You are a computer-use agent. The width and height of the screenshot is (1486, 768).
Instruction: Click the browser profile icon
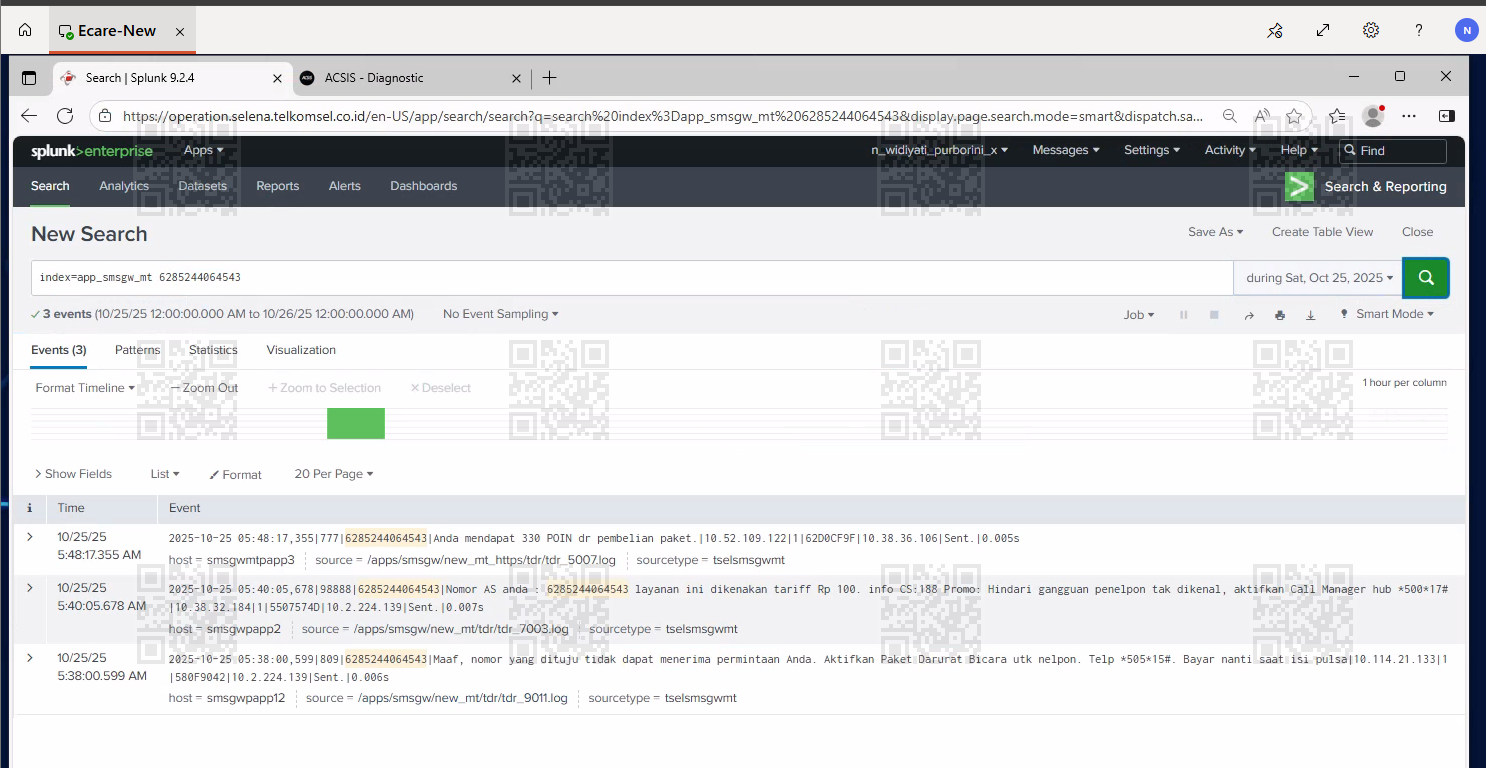point(1373,116)
